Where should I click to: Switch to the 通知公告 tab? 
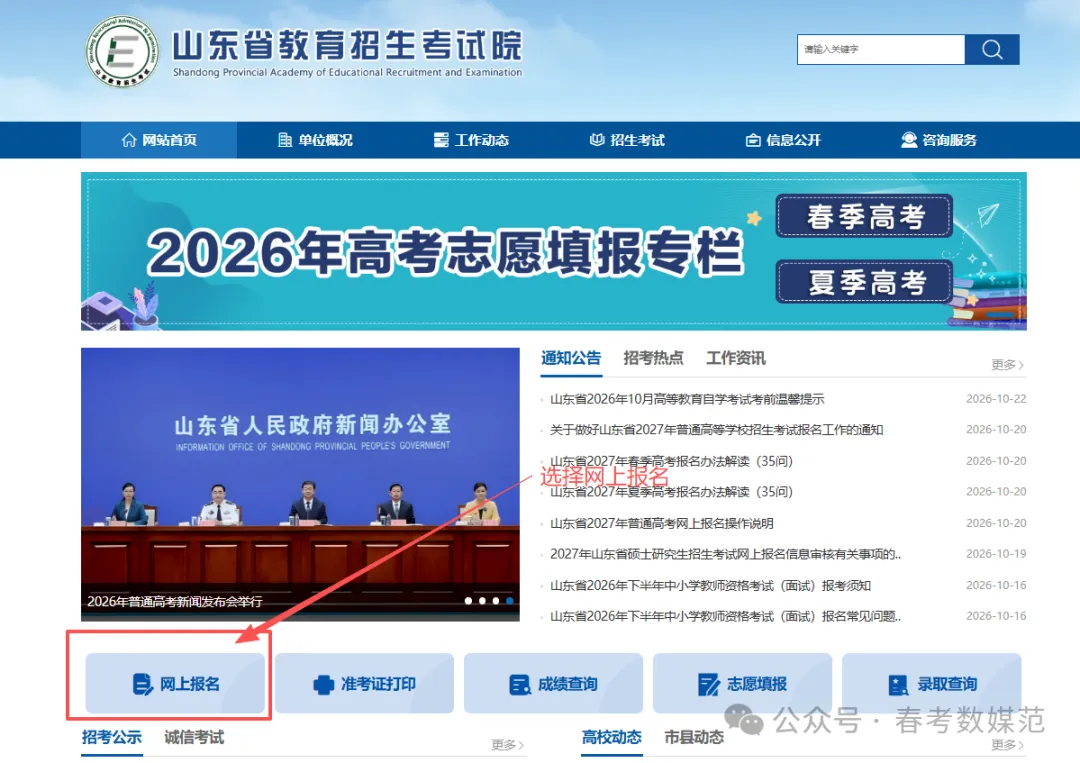tap(571, 358)
